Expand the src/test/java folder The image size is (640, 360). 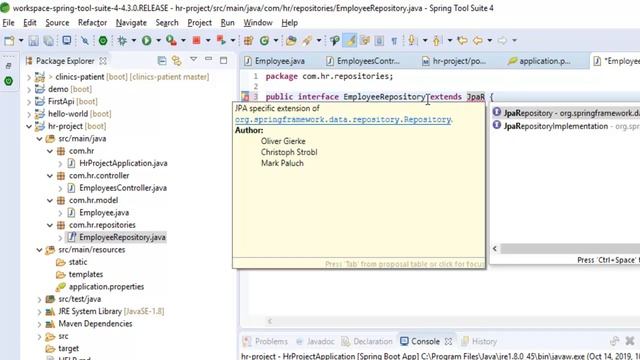pos(39,300)
